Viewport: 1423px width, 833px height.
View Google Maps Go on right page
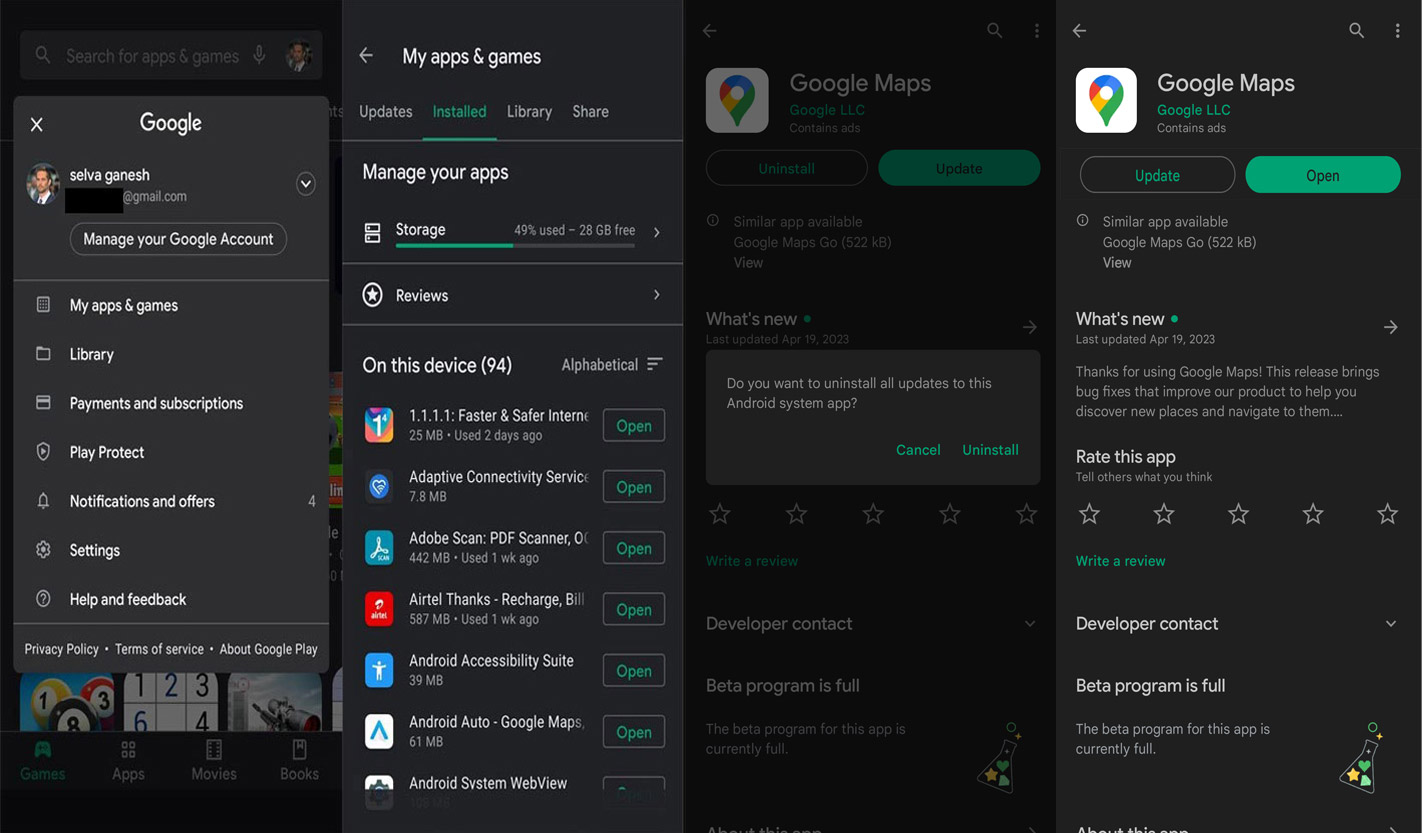pos(1117,263)
